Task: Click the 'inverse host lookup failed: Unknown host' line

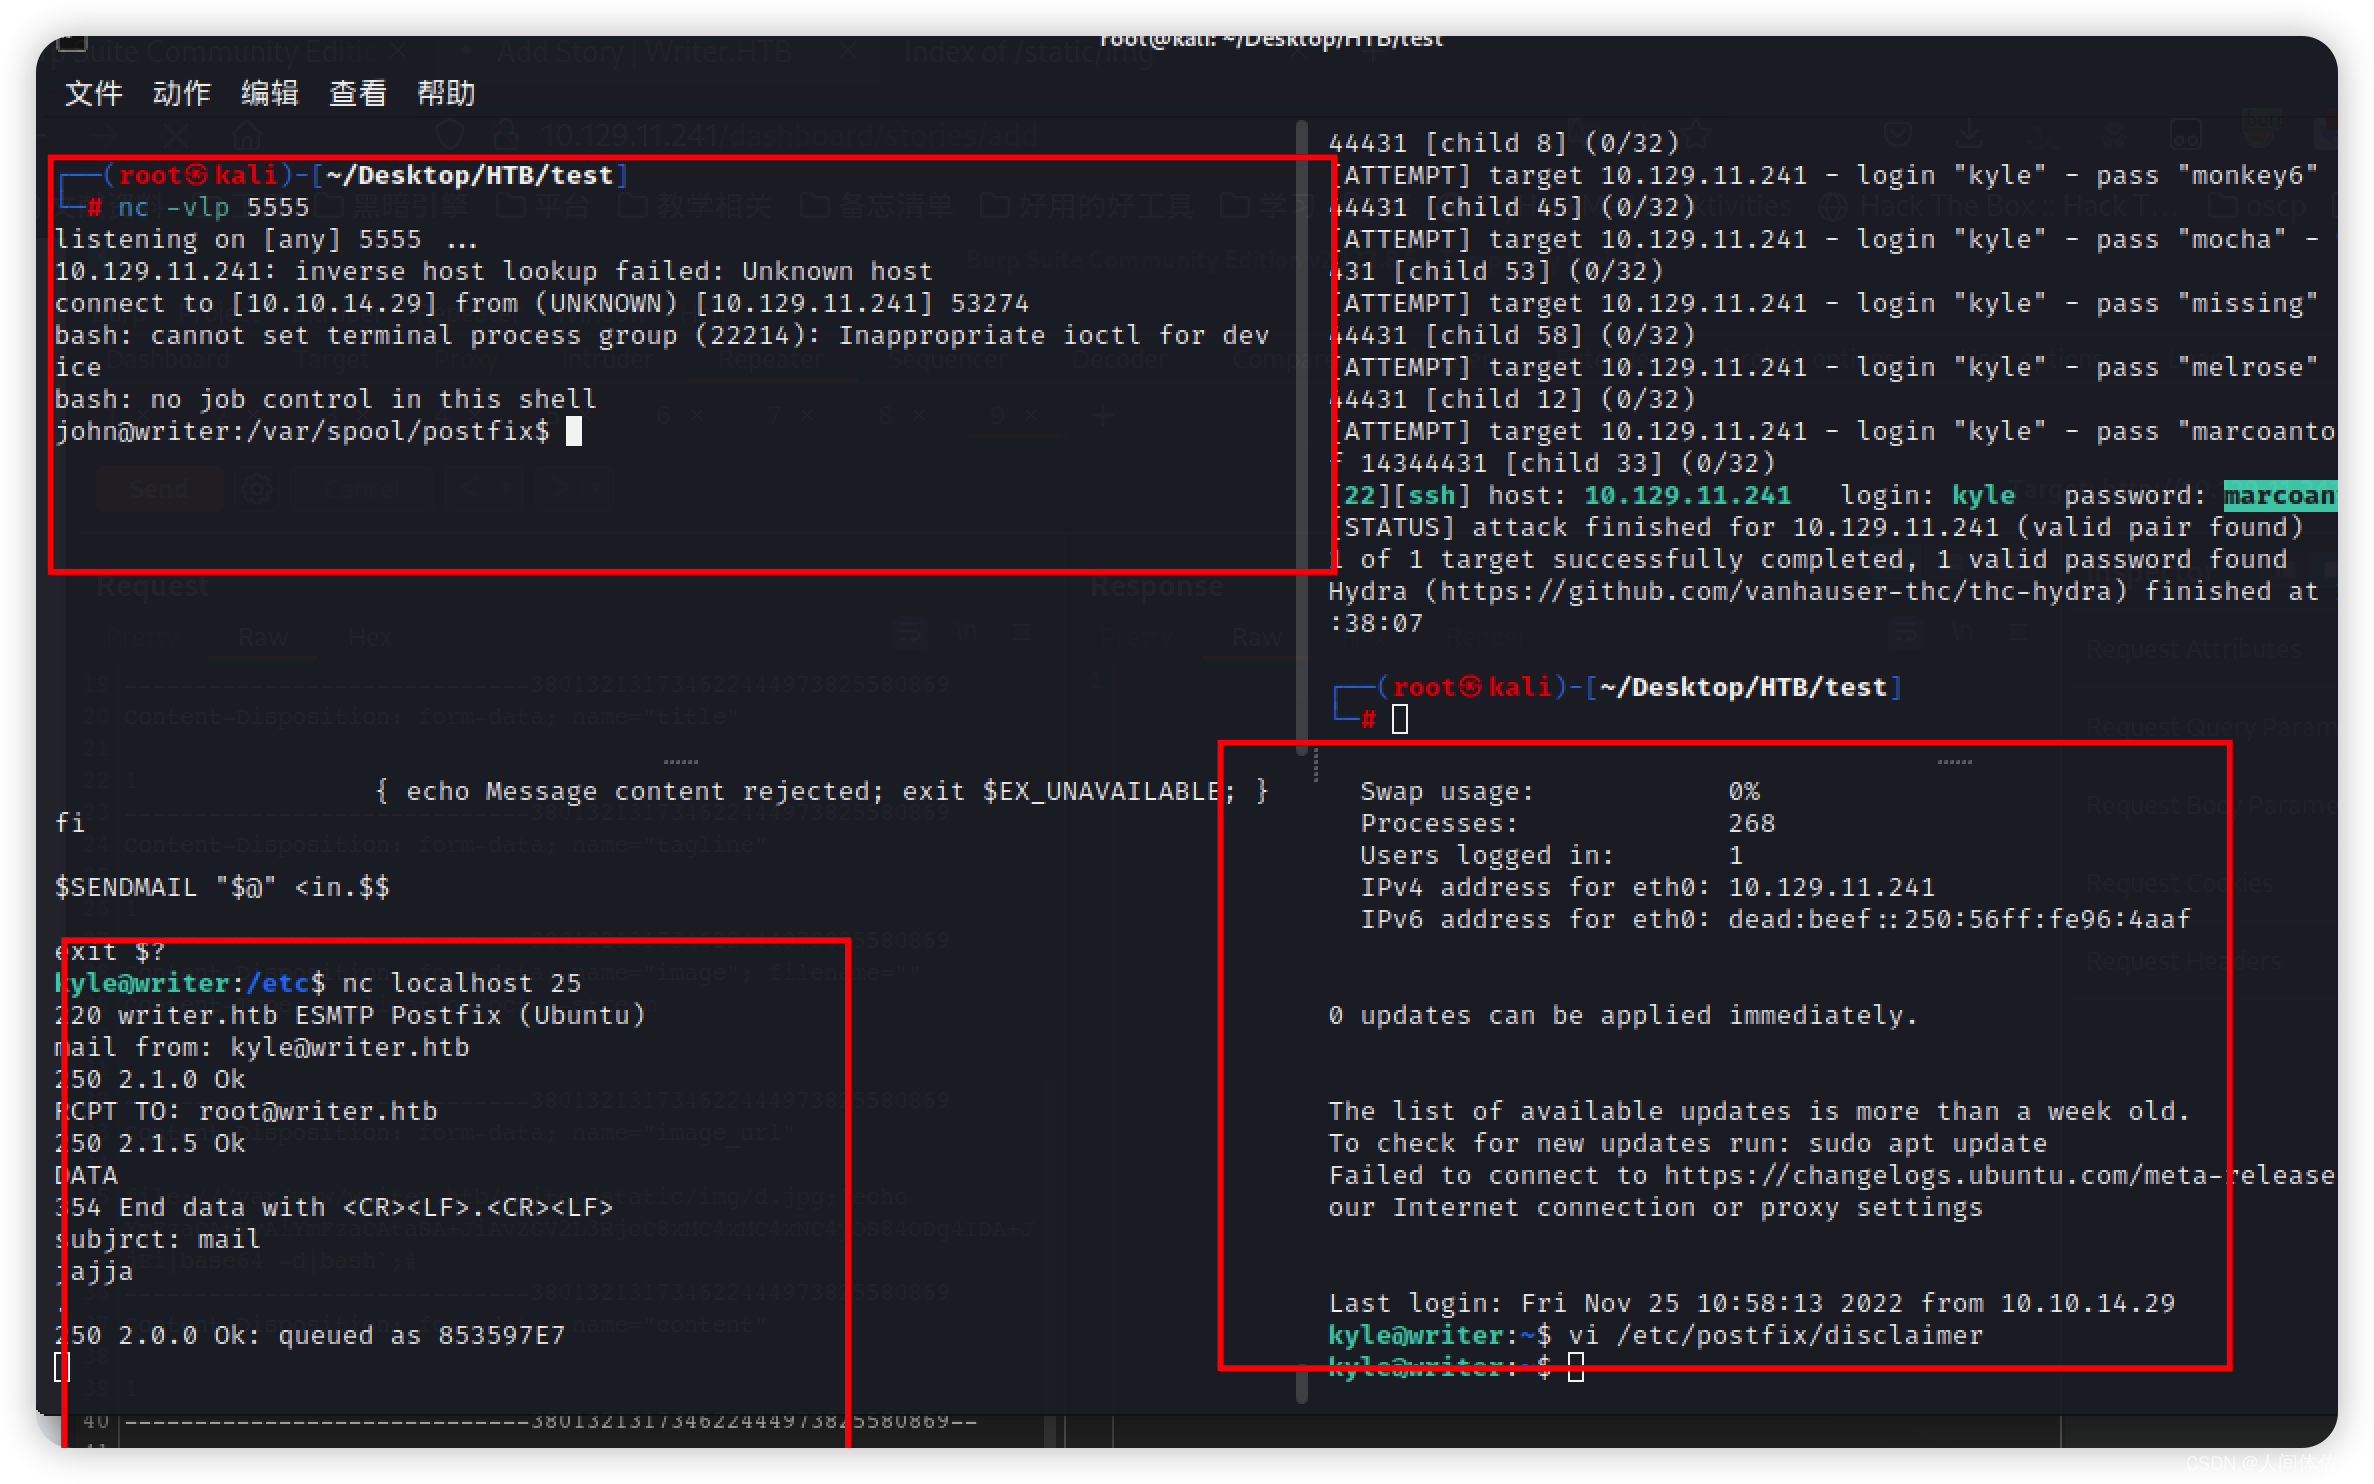Action: [493, 271]
